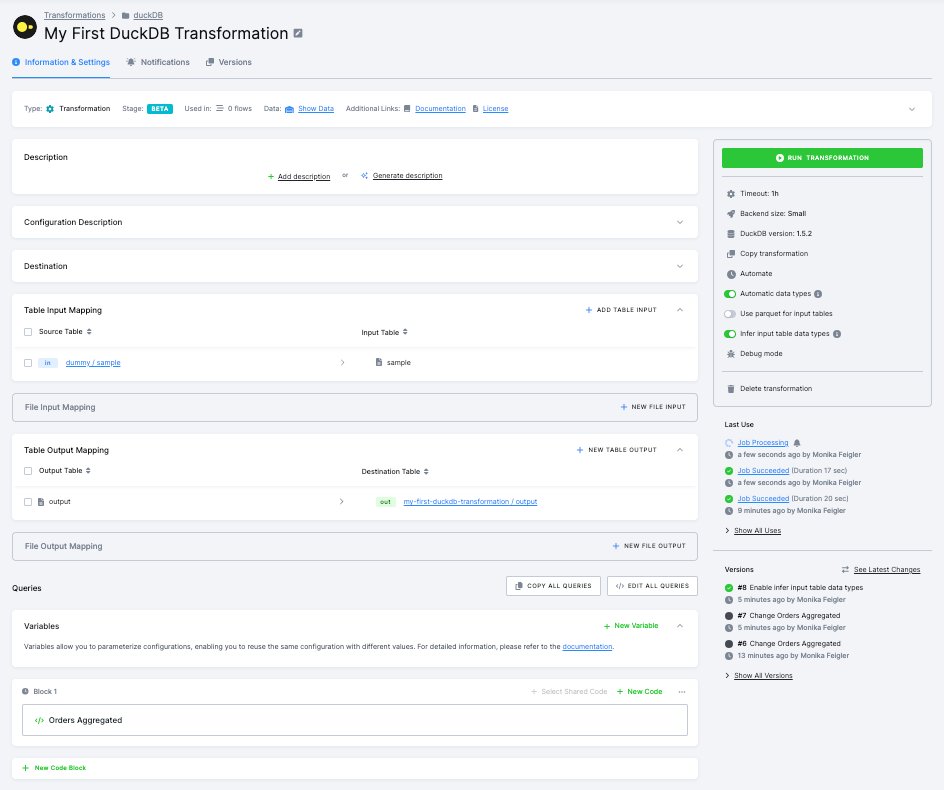Switch to the Notifications tab

158,62
